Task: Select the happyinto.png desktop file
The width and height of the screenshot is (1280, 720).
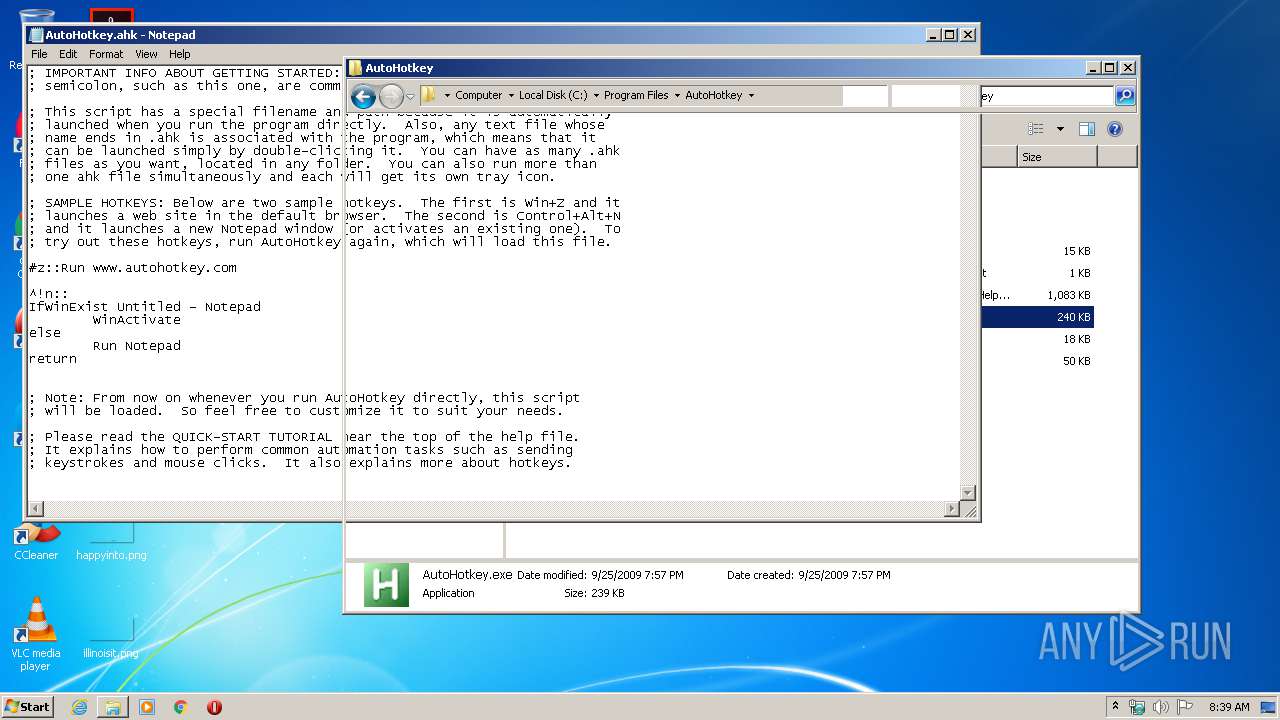Action: point(111,541)
